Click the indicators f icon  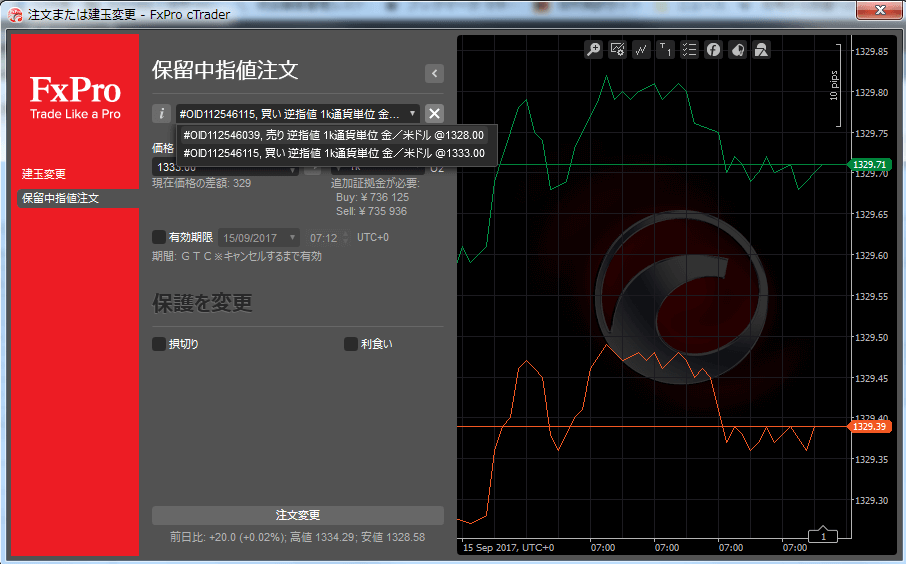714,50
